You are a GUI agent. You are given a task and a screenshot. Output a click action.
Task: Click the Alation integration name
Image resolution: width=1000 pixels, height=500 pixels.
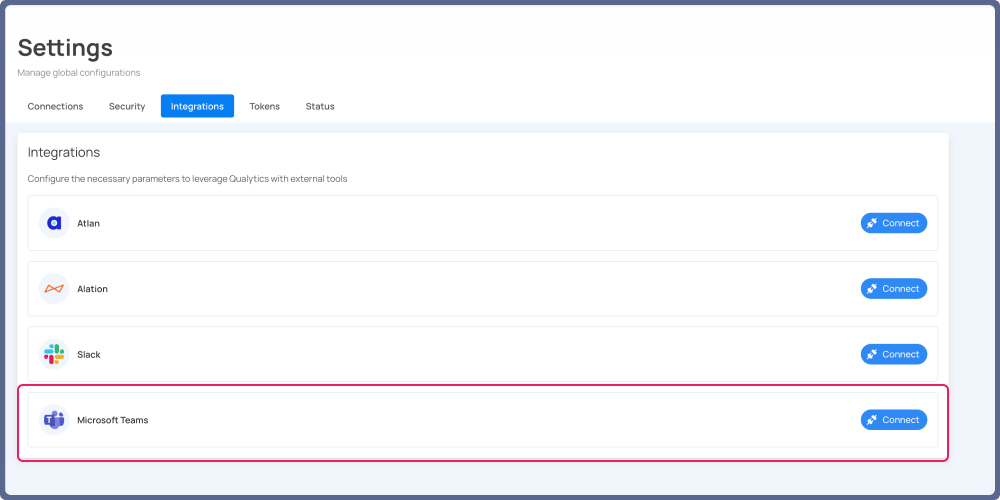92,289
